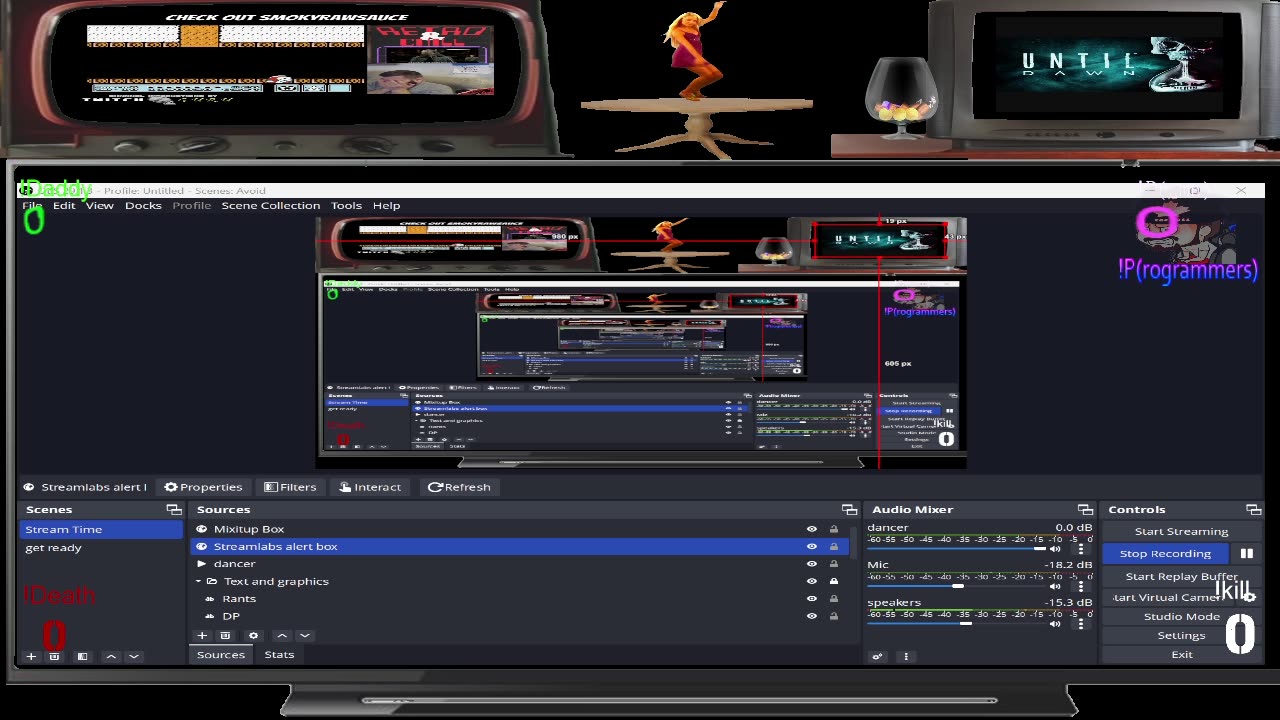Pause the recording
The height and width of the screenshot is (720, 1280).
point(1247,553)
